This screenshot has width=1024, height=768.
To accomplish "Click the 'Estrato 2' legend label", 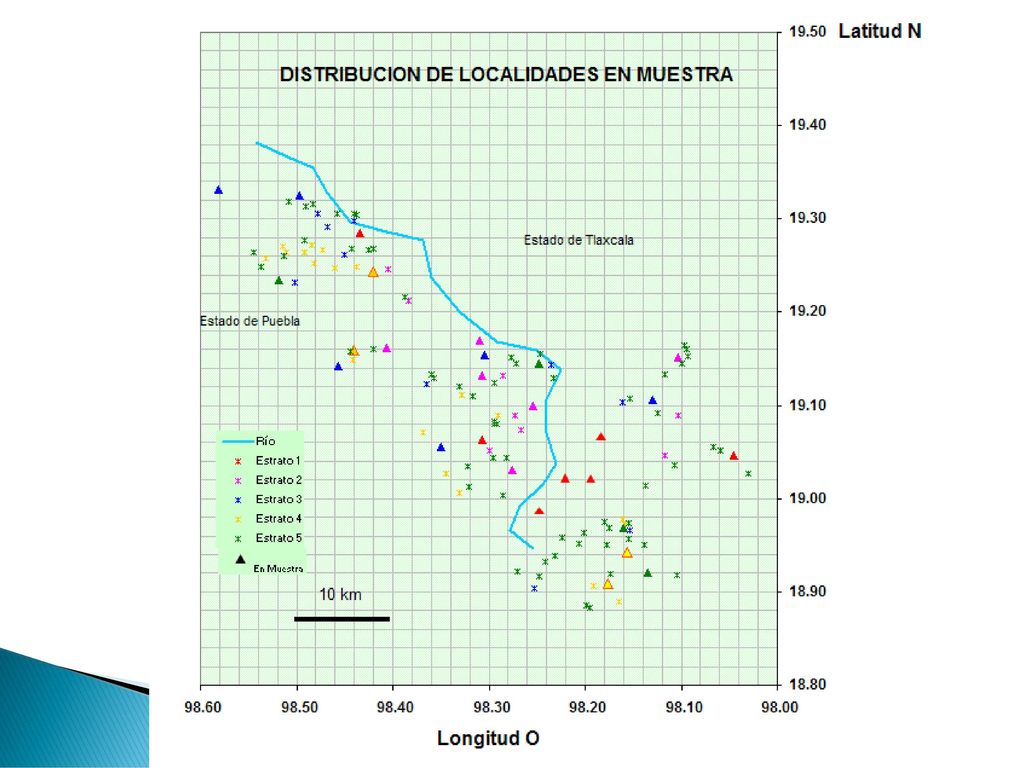I will pyautogui.click(x=279, y=480).
